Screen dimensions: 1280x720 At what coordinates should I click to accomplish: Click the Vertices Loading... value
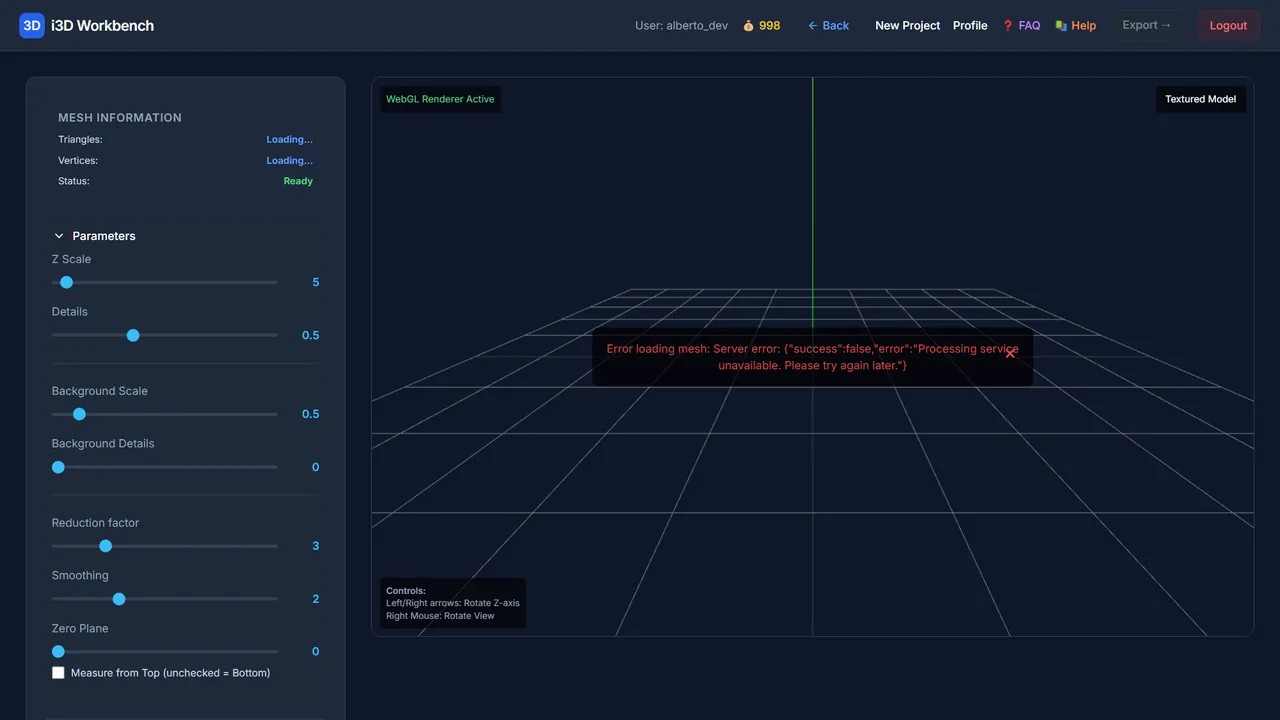tap(289, 161)
